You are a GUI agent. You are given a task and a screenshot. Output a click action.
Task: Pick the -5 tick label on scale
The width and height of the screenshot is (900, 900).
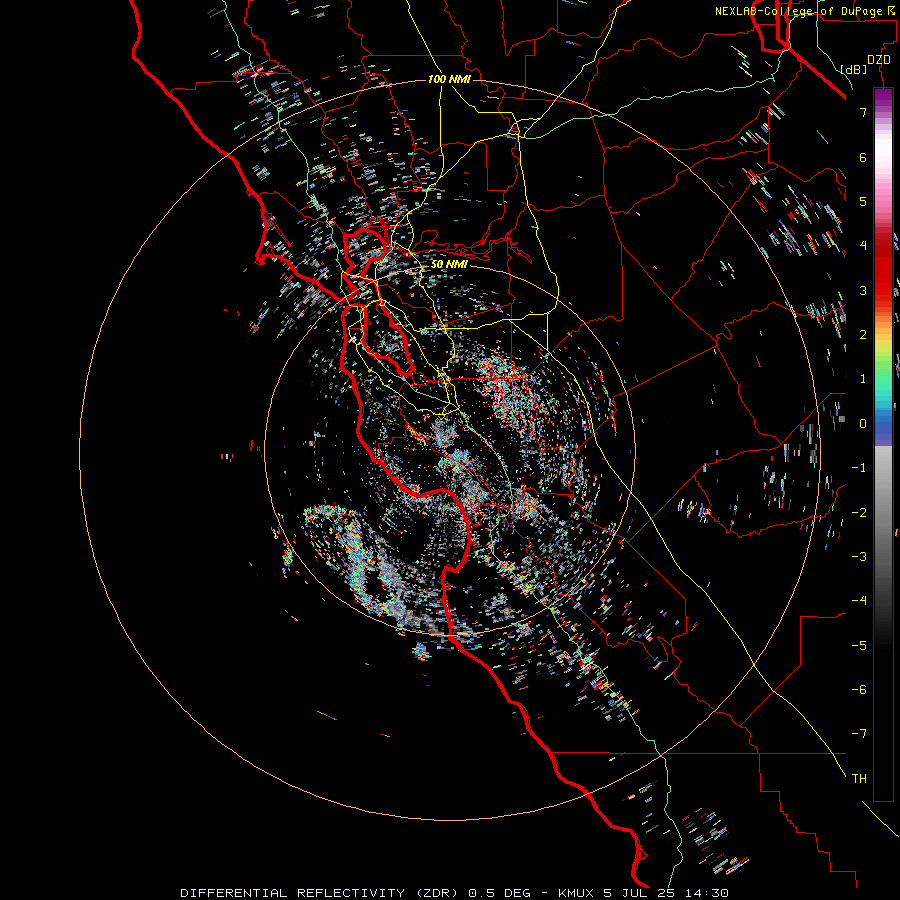point(859,646)
